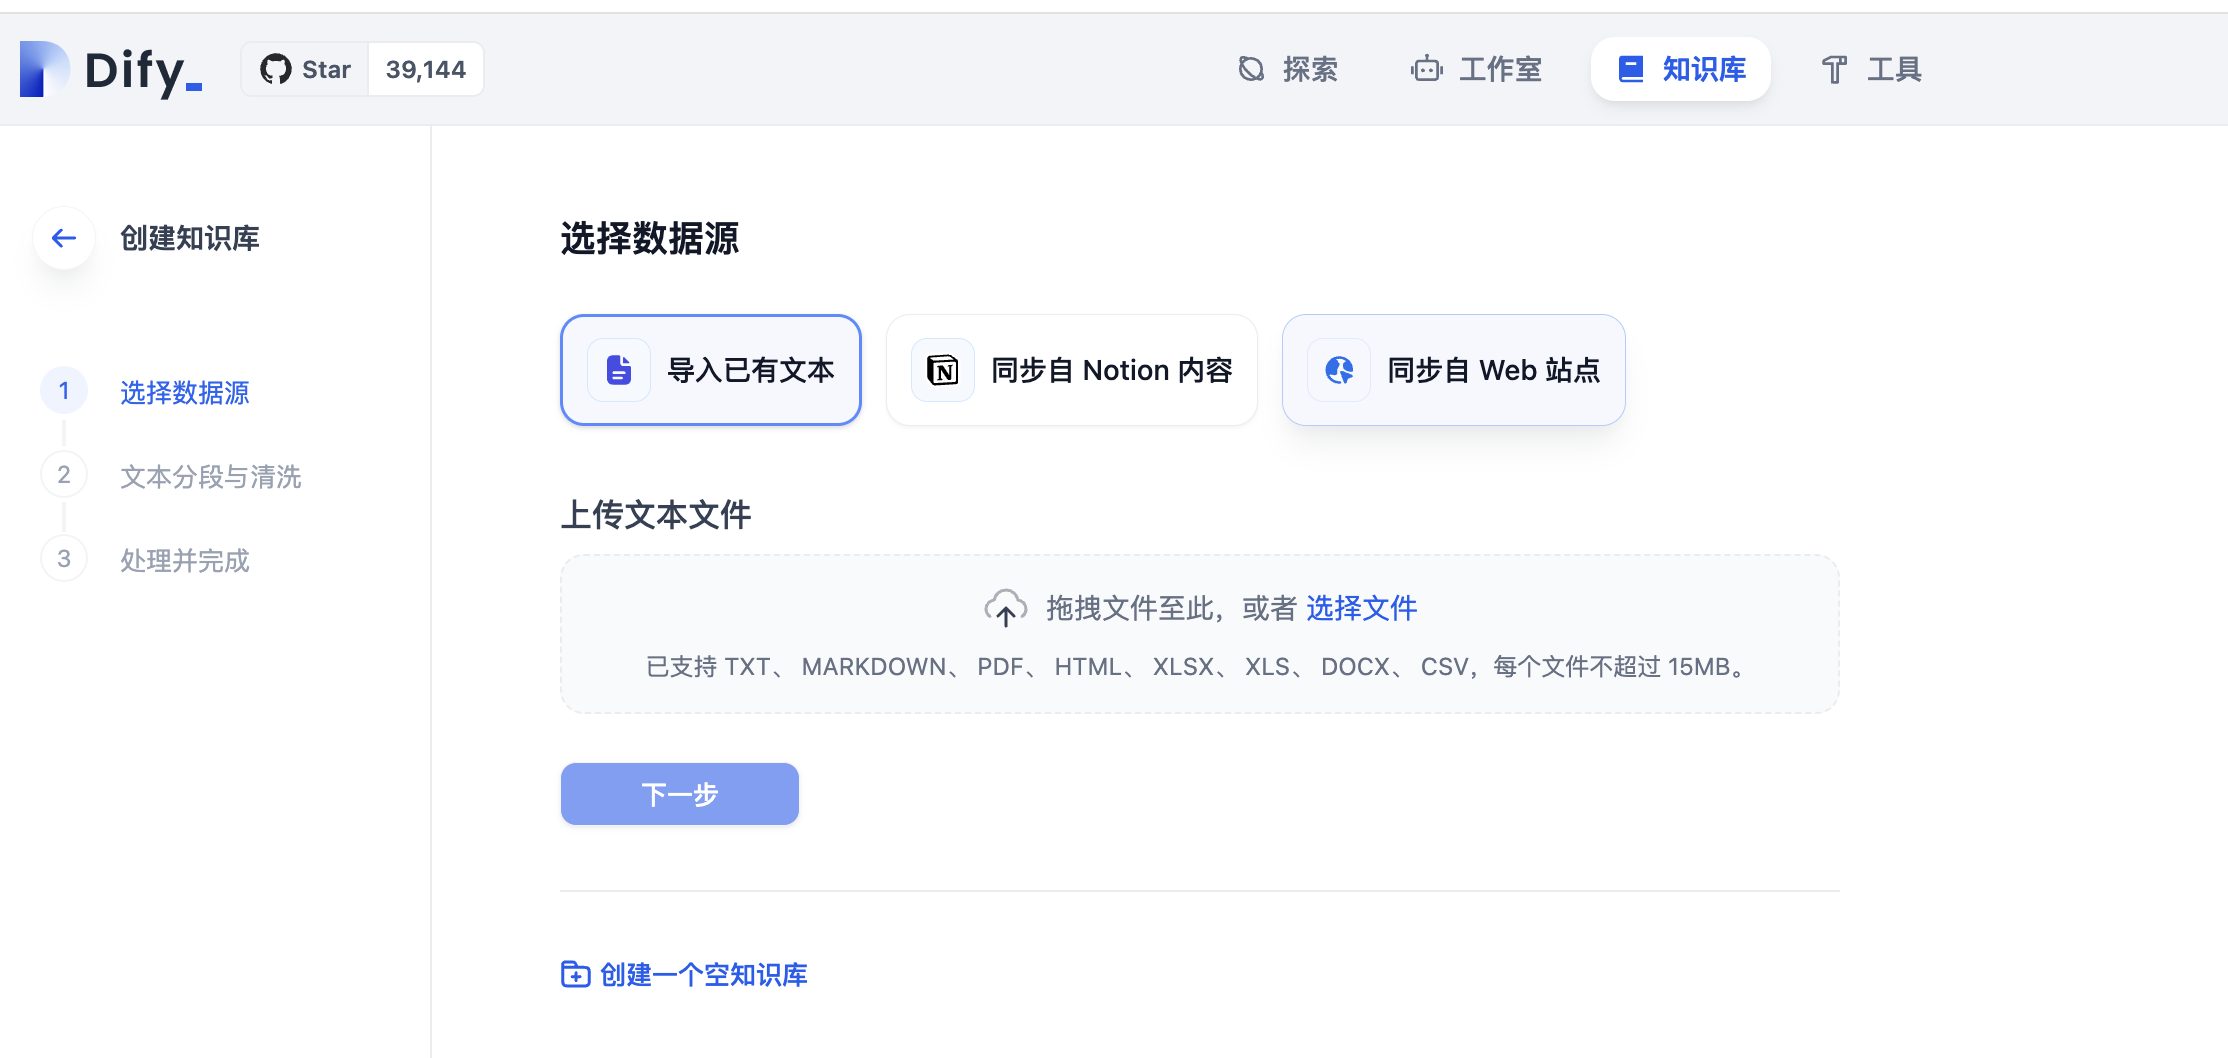Choose 导入已有文本 data source
2228x1058 pixels.
click(x=750, y=370)
